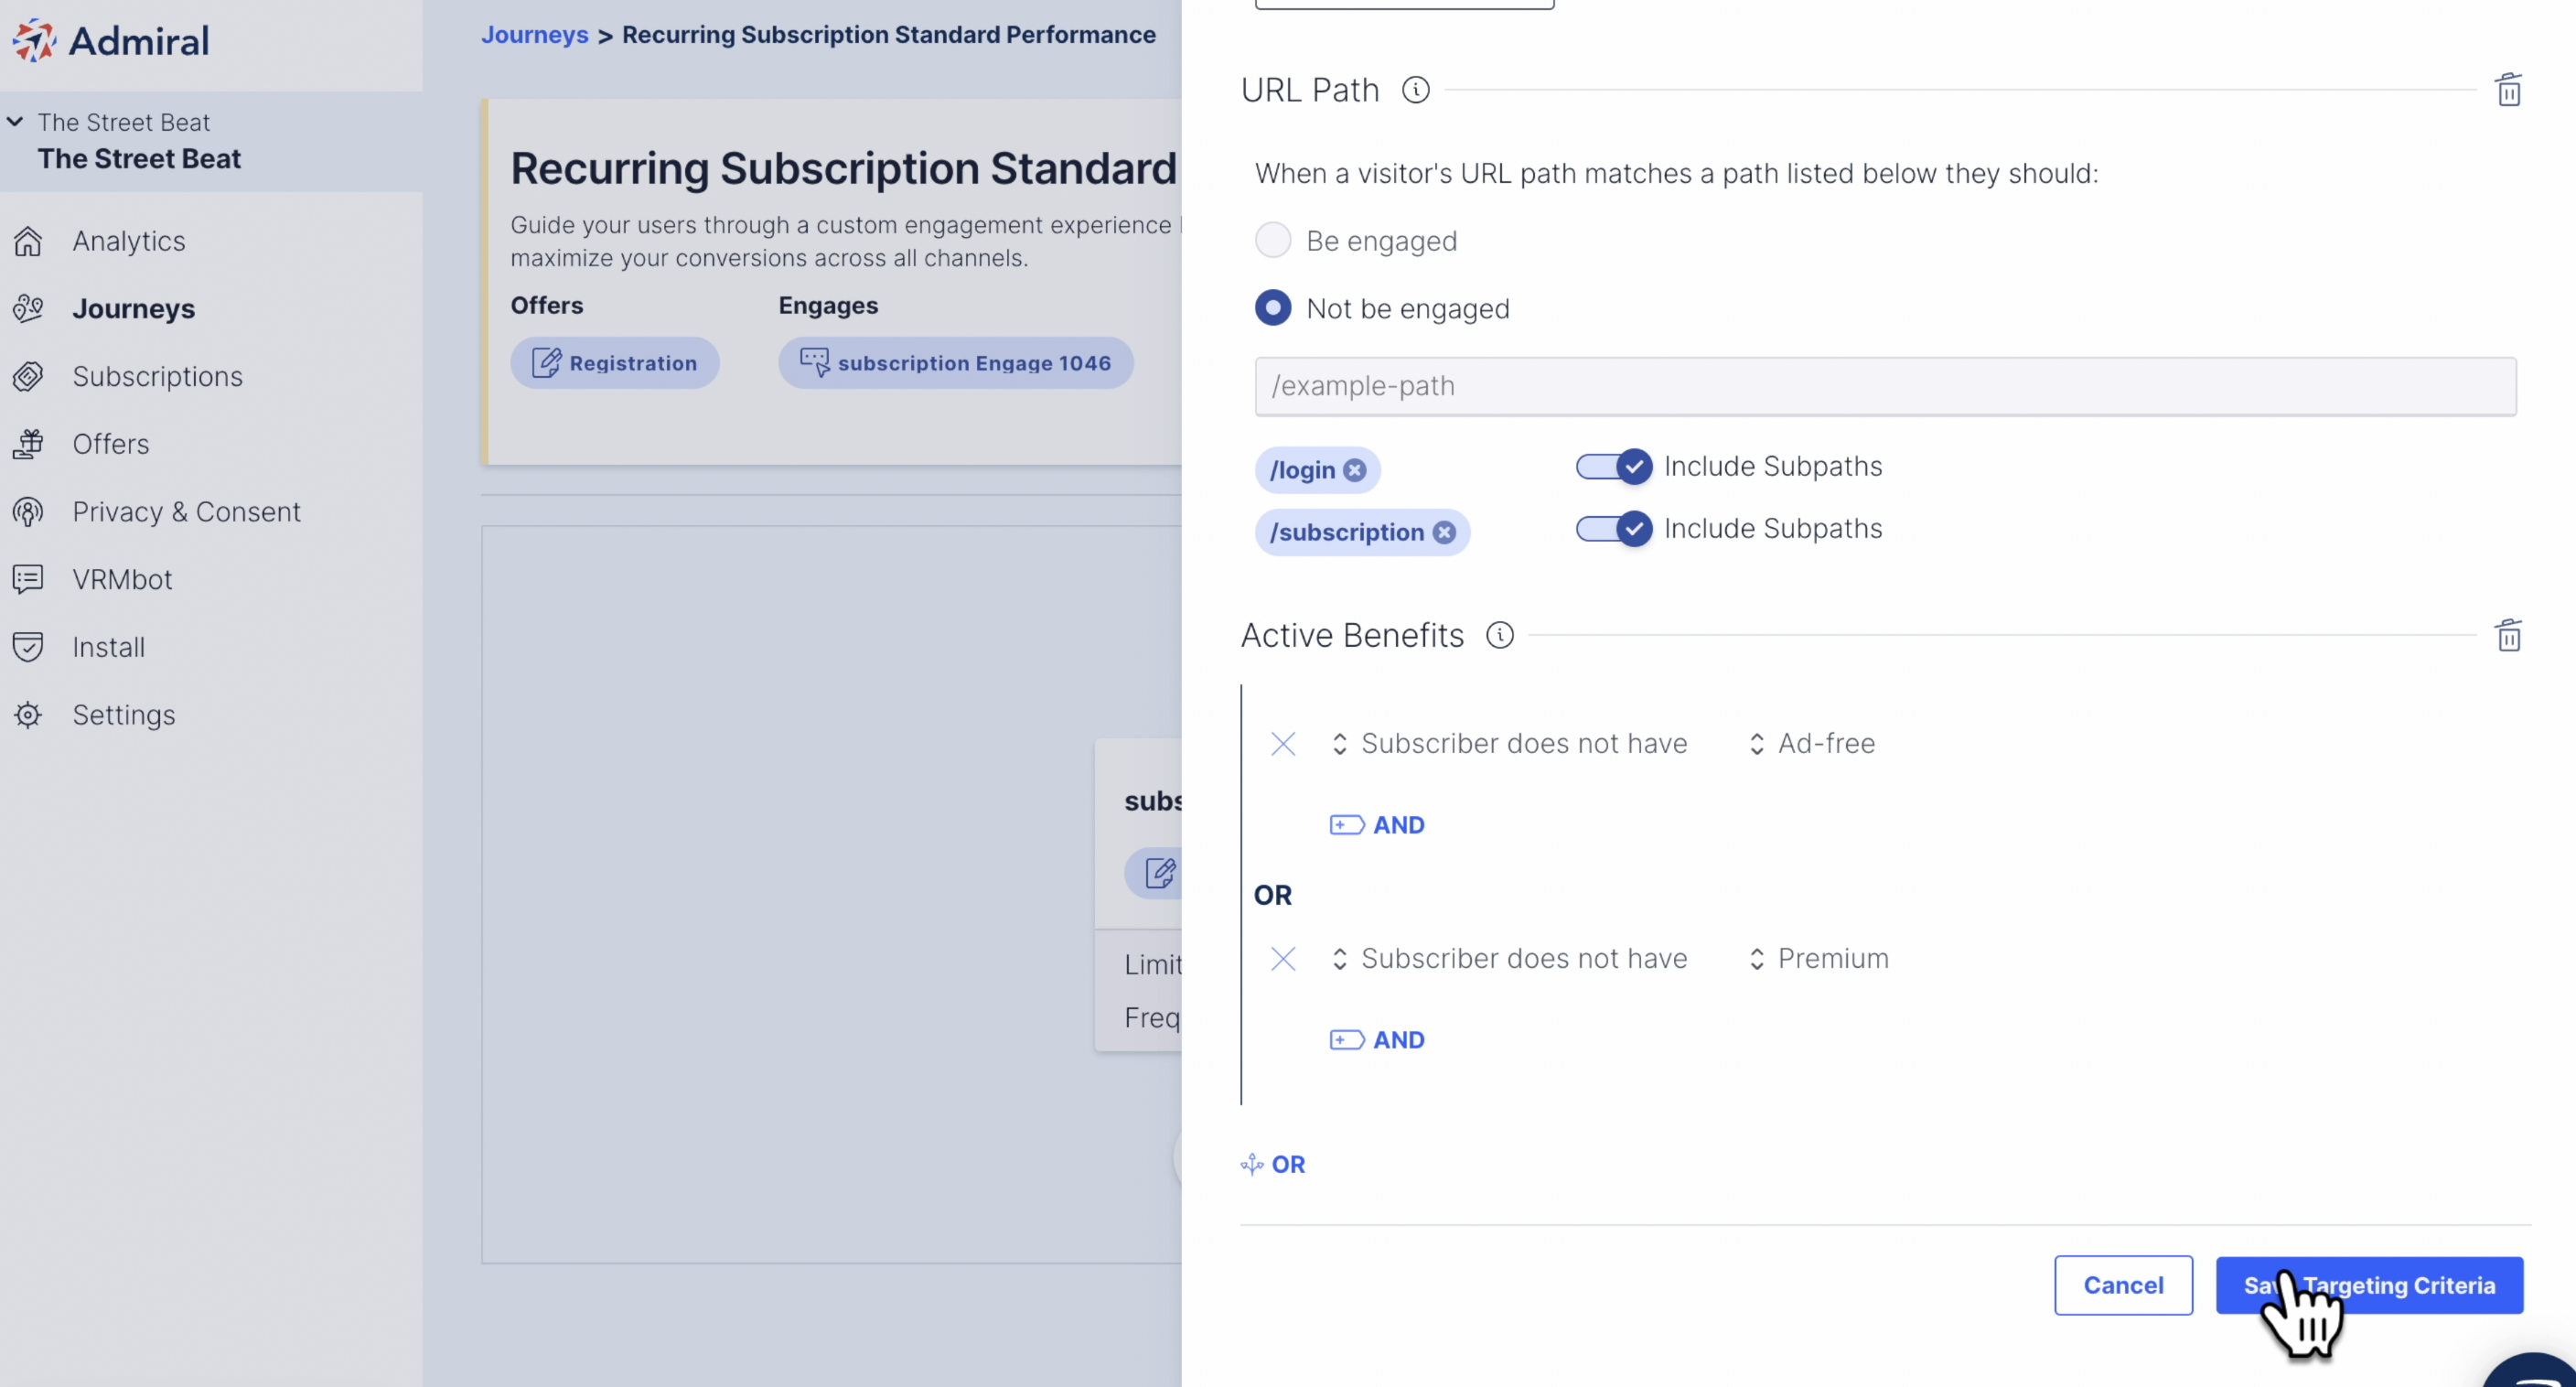Go to Journeys breadcrumb link
Image resolution: width=2576 pixels, height=1387 pixels.
[x=535, y=35]
